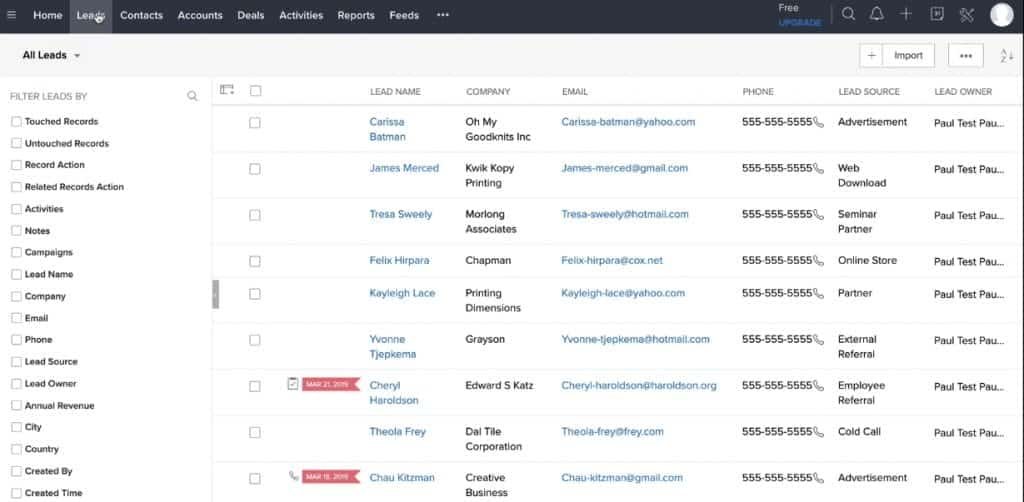Open the three-dot more actions button
1024x502 pixels.
965,56
